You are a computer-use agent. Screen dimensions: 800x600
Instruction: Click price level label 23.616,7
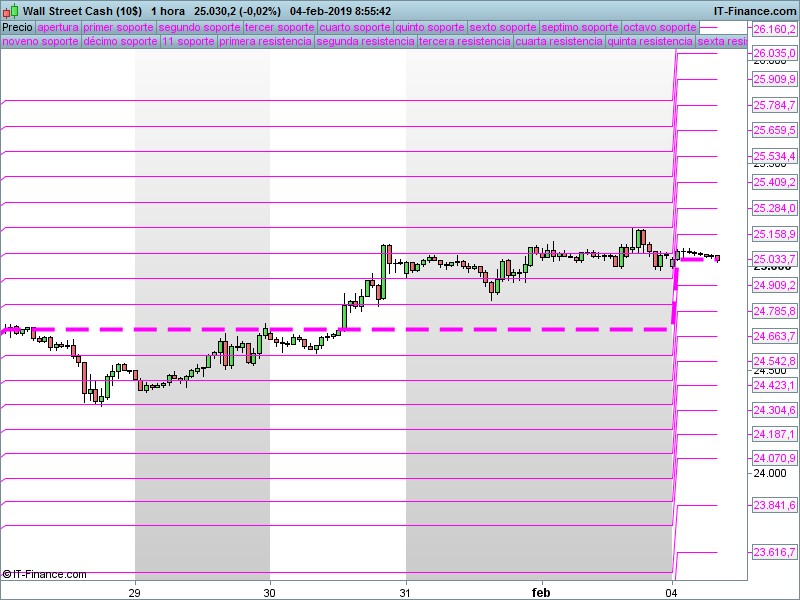click(774, 552)
